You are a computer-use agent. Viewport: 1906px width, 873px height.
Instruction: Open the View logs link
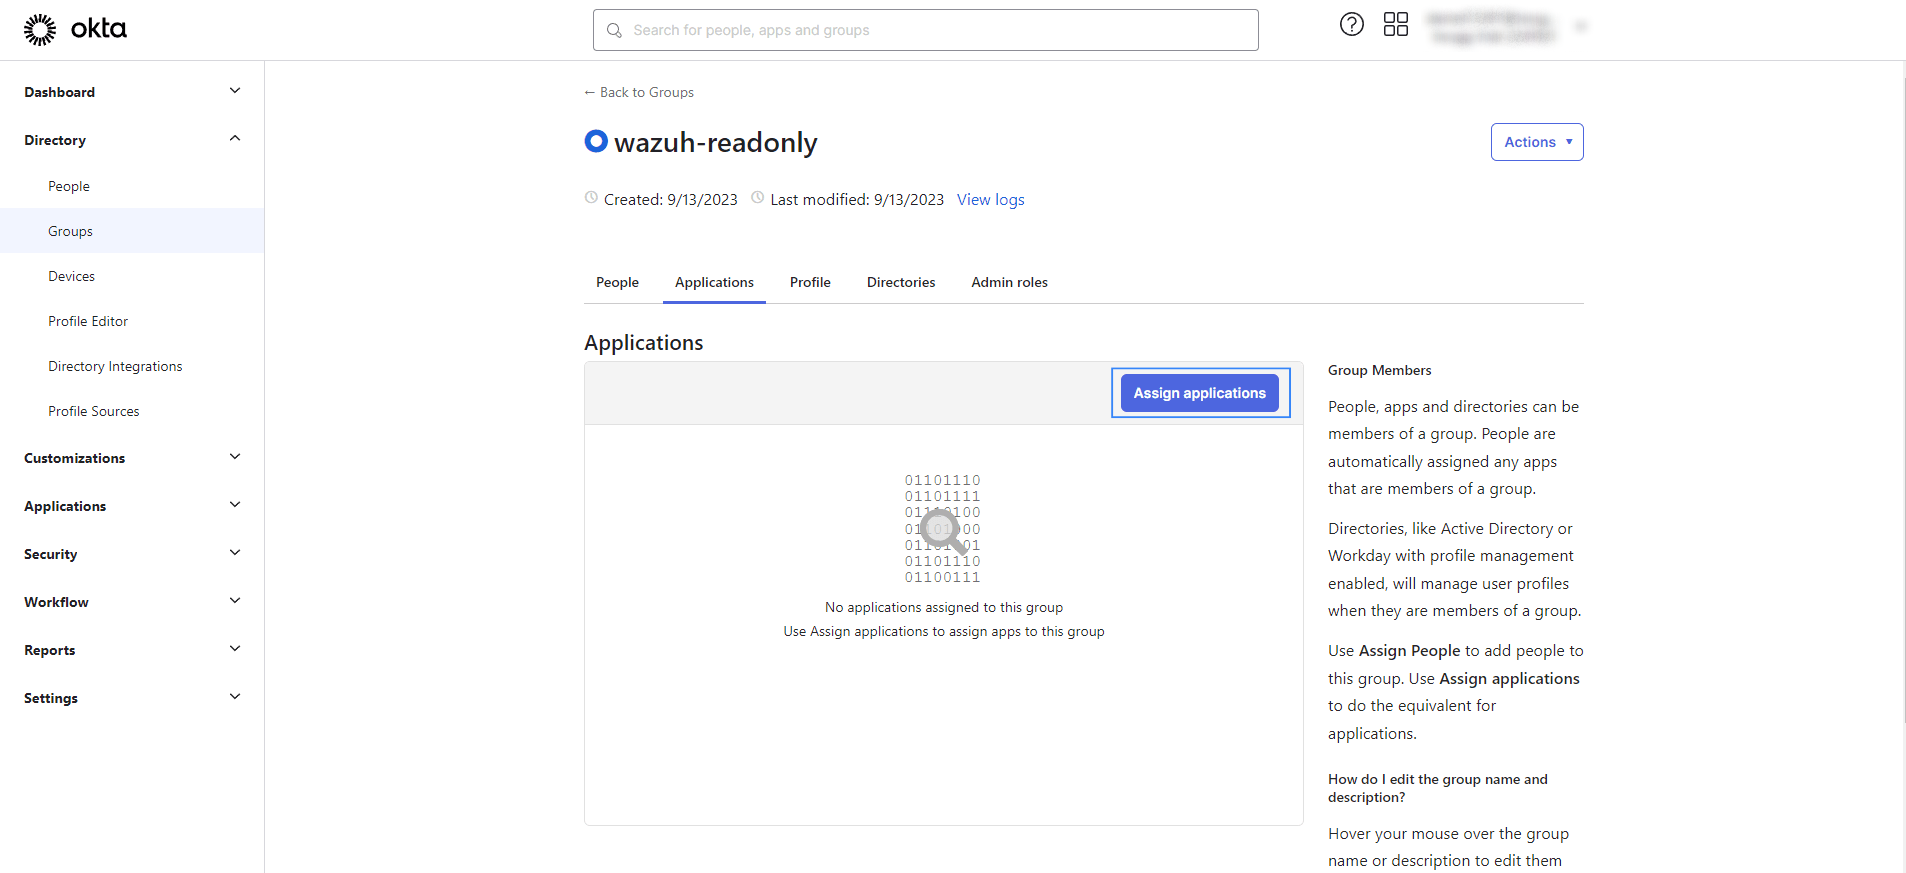(990, 200)
